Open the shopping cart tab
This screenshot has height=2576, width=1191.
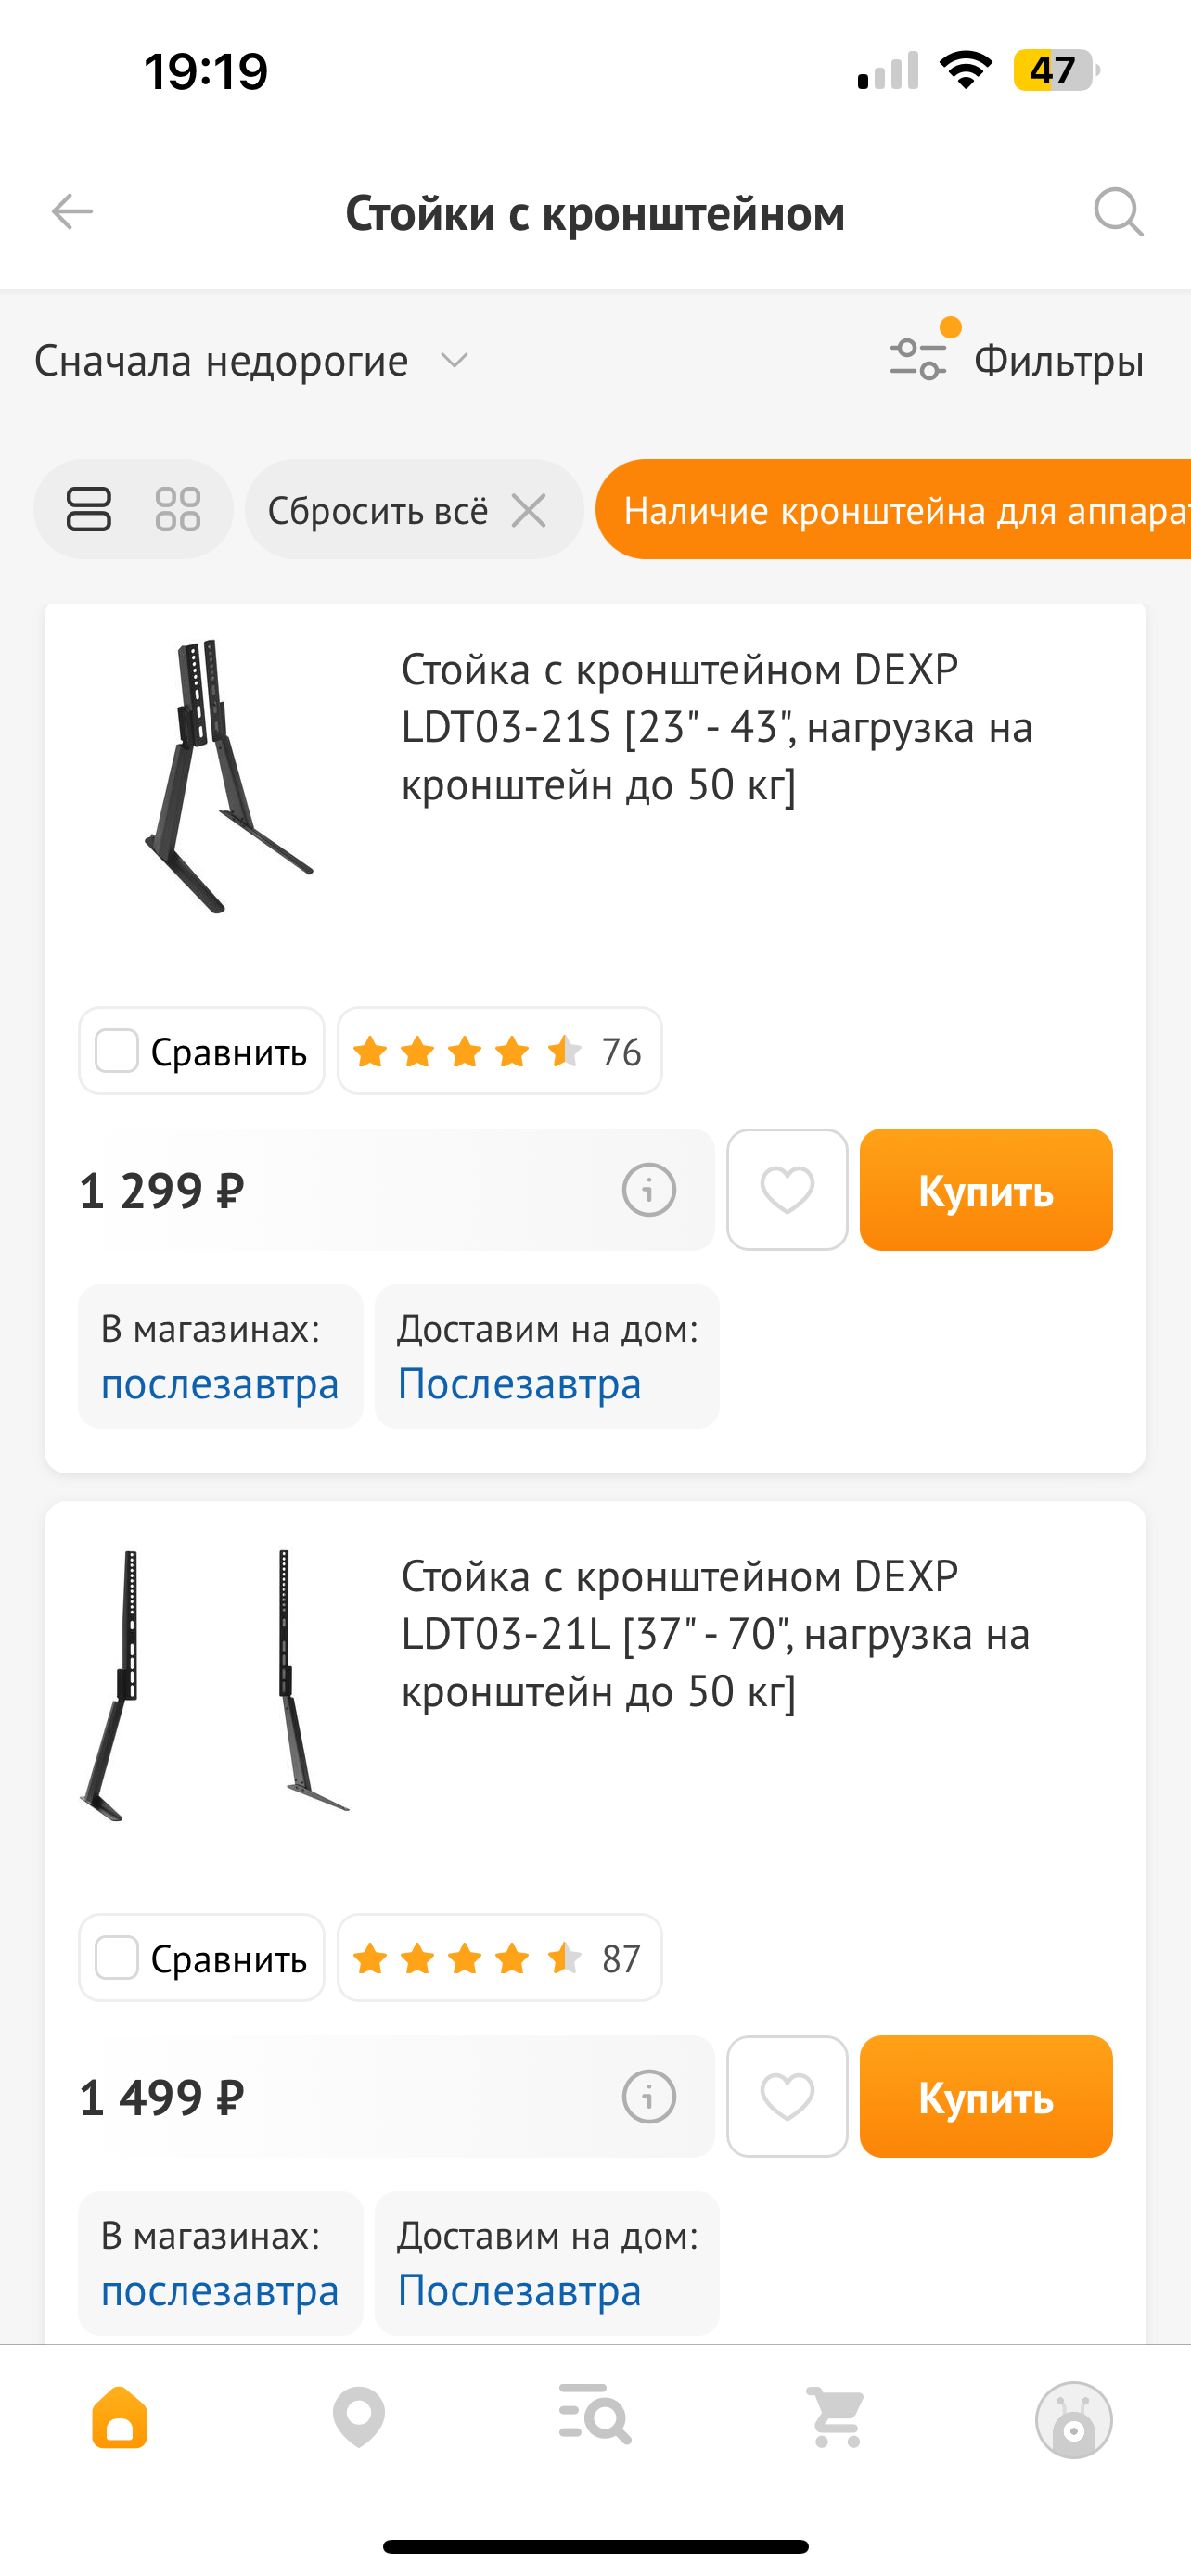[836, 2417]
